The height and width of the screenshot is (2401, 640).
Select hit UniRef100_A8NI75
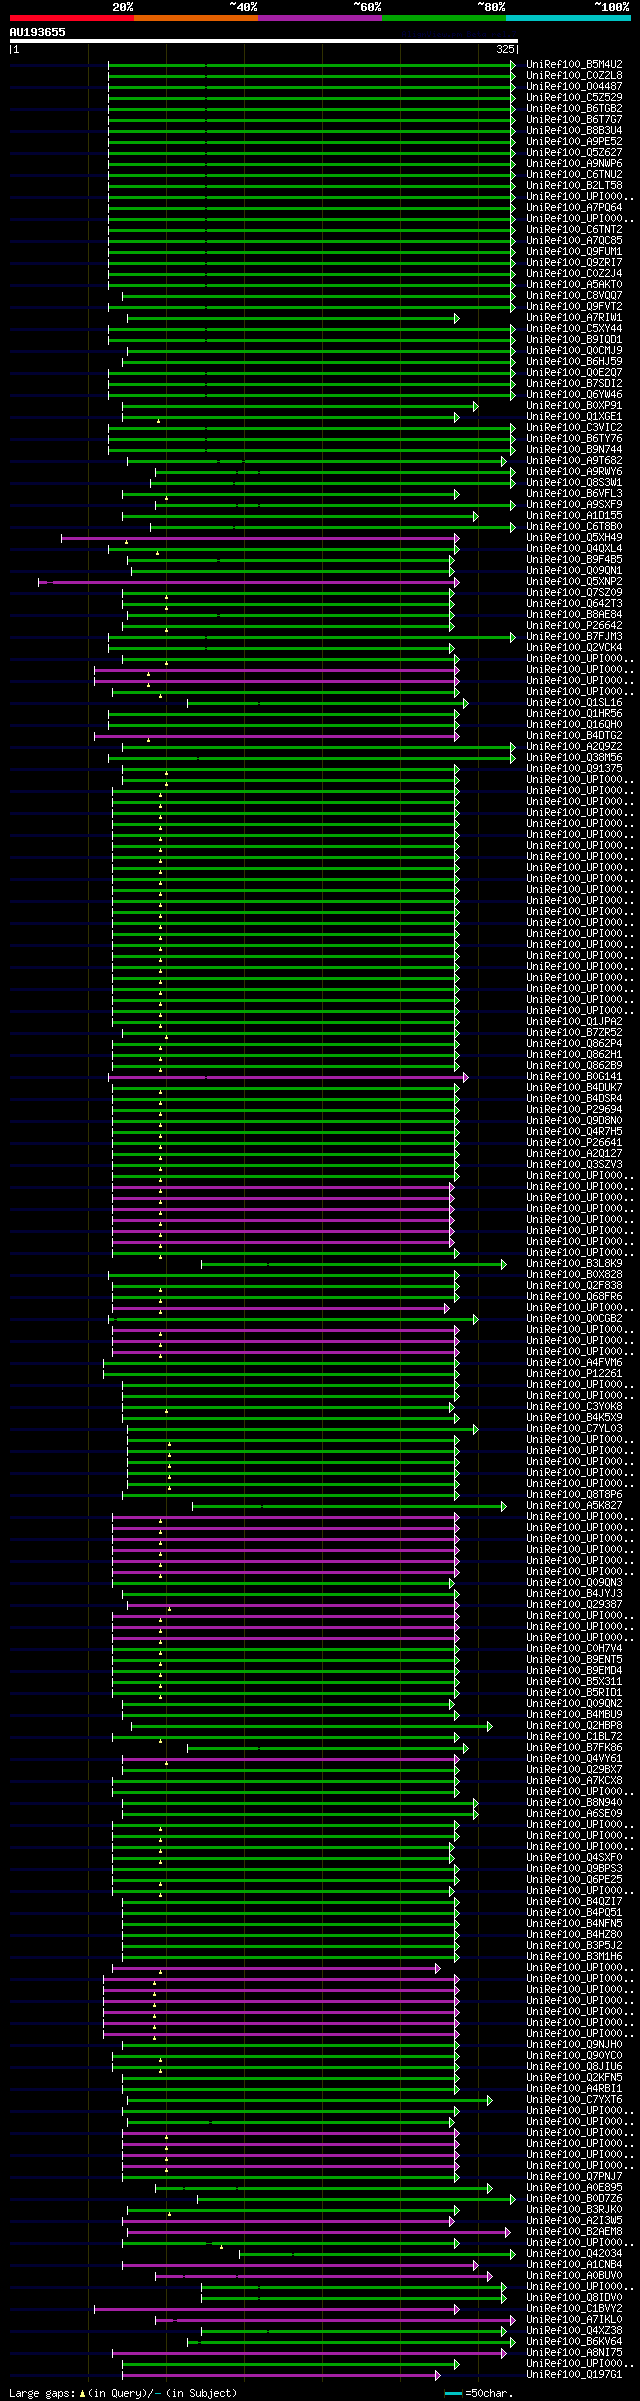click(574, 2352)
